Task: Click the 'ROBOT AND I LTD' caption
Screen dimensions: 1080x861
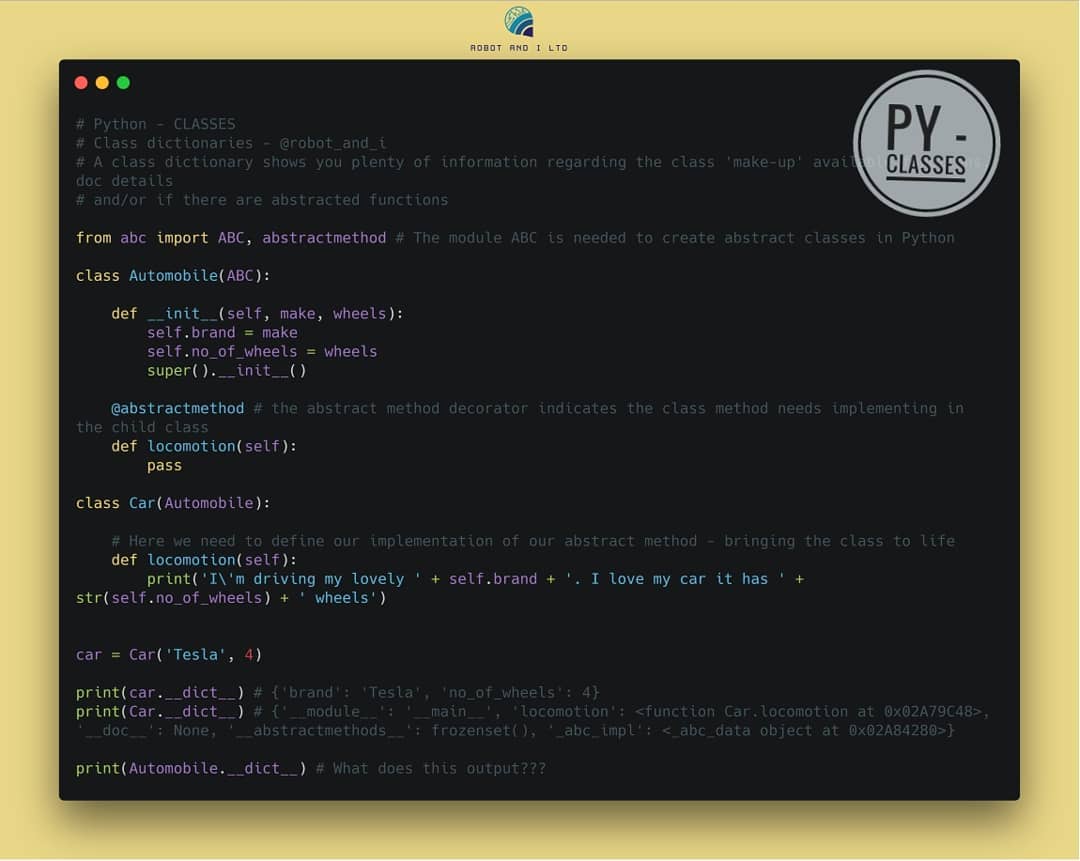Action: pyautogui.click(x=519, y=48)
